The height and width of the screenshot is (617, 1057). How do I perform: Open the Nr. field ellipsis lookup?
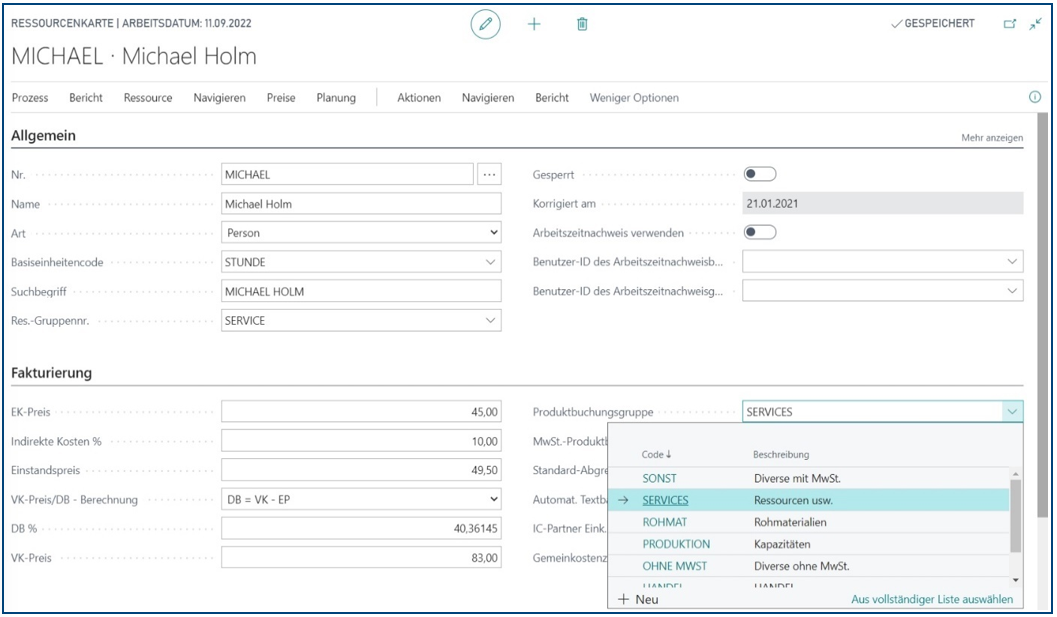[489, 175]
